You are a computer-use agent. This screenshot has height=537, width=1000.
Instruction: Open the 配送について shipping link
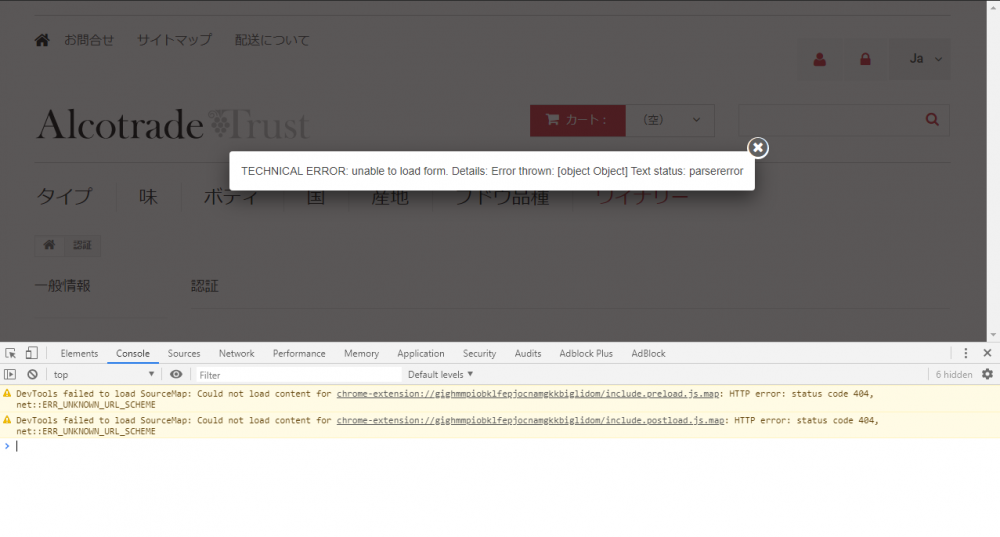272,40
